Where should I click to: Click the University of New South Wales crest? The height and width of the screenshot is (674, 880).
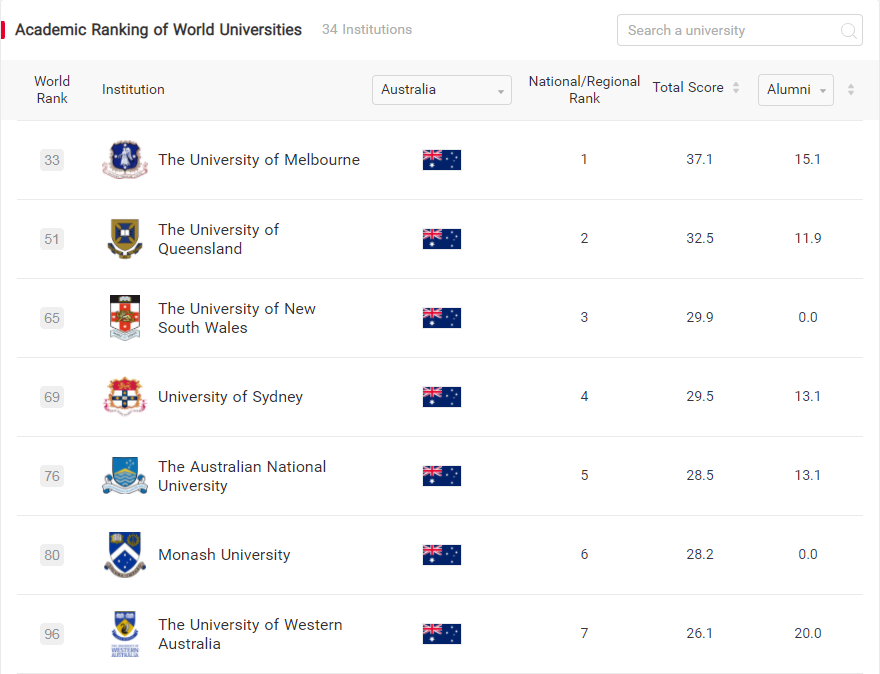point(125,318)
